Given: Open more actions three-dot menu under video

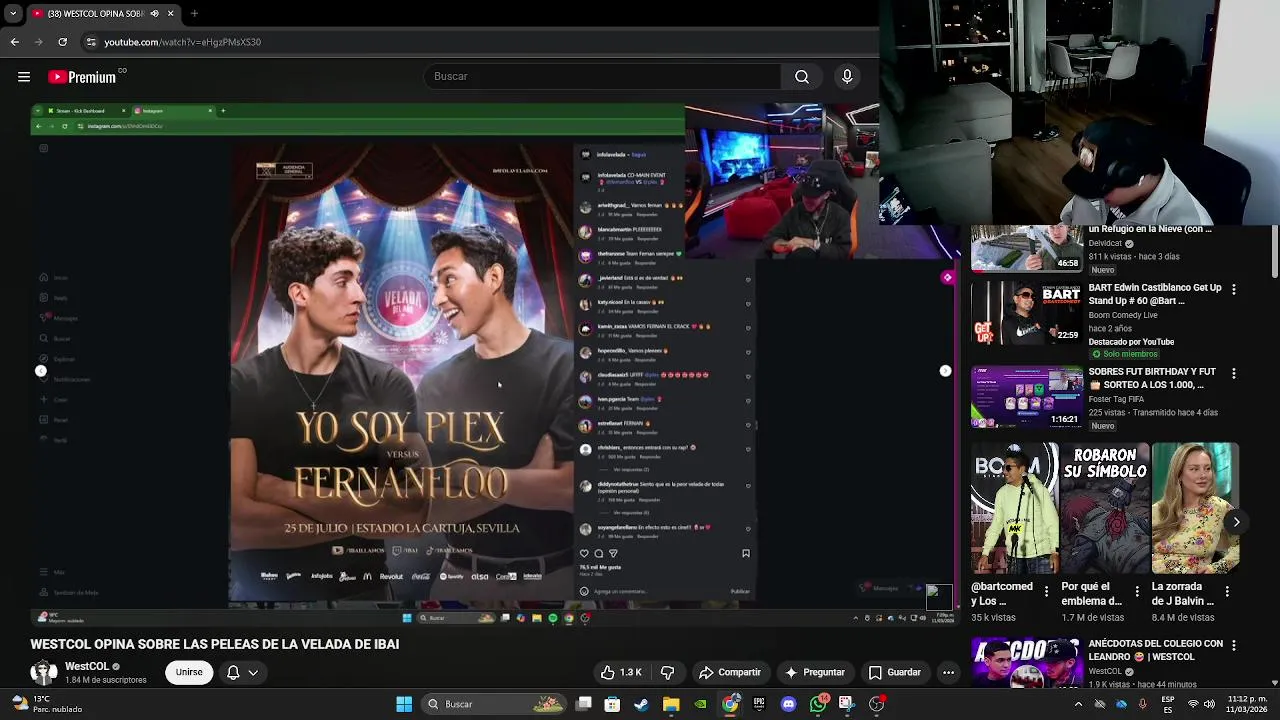Looking at the screenshot, I should tap(948, 672).
